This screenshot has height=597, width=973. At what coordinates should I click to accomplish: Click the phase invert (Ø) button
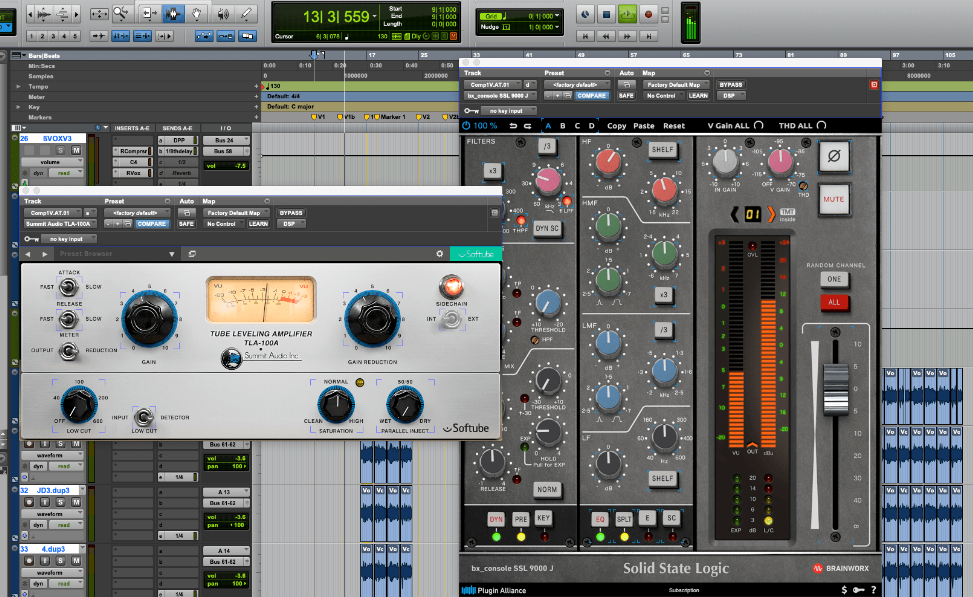tap(833, 157)
